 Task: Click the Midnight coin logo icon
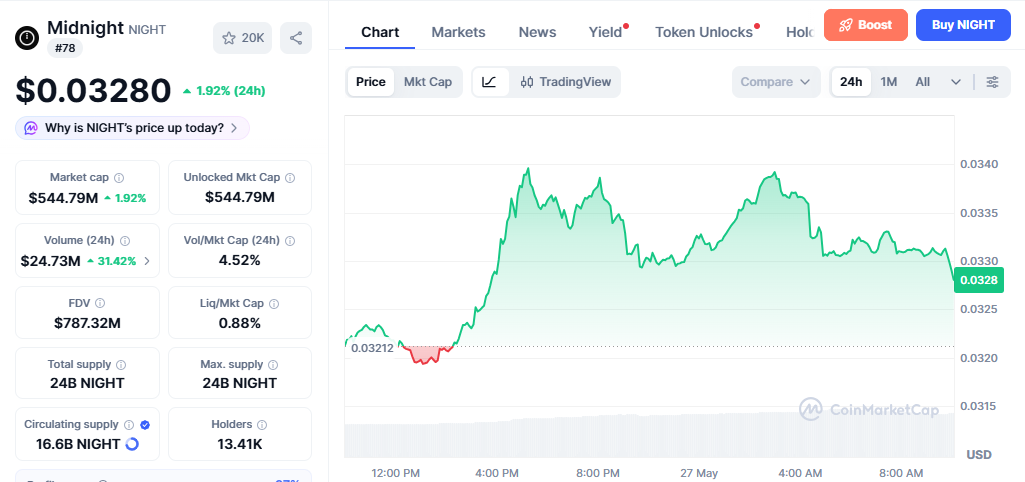tap(27, 37)
